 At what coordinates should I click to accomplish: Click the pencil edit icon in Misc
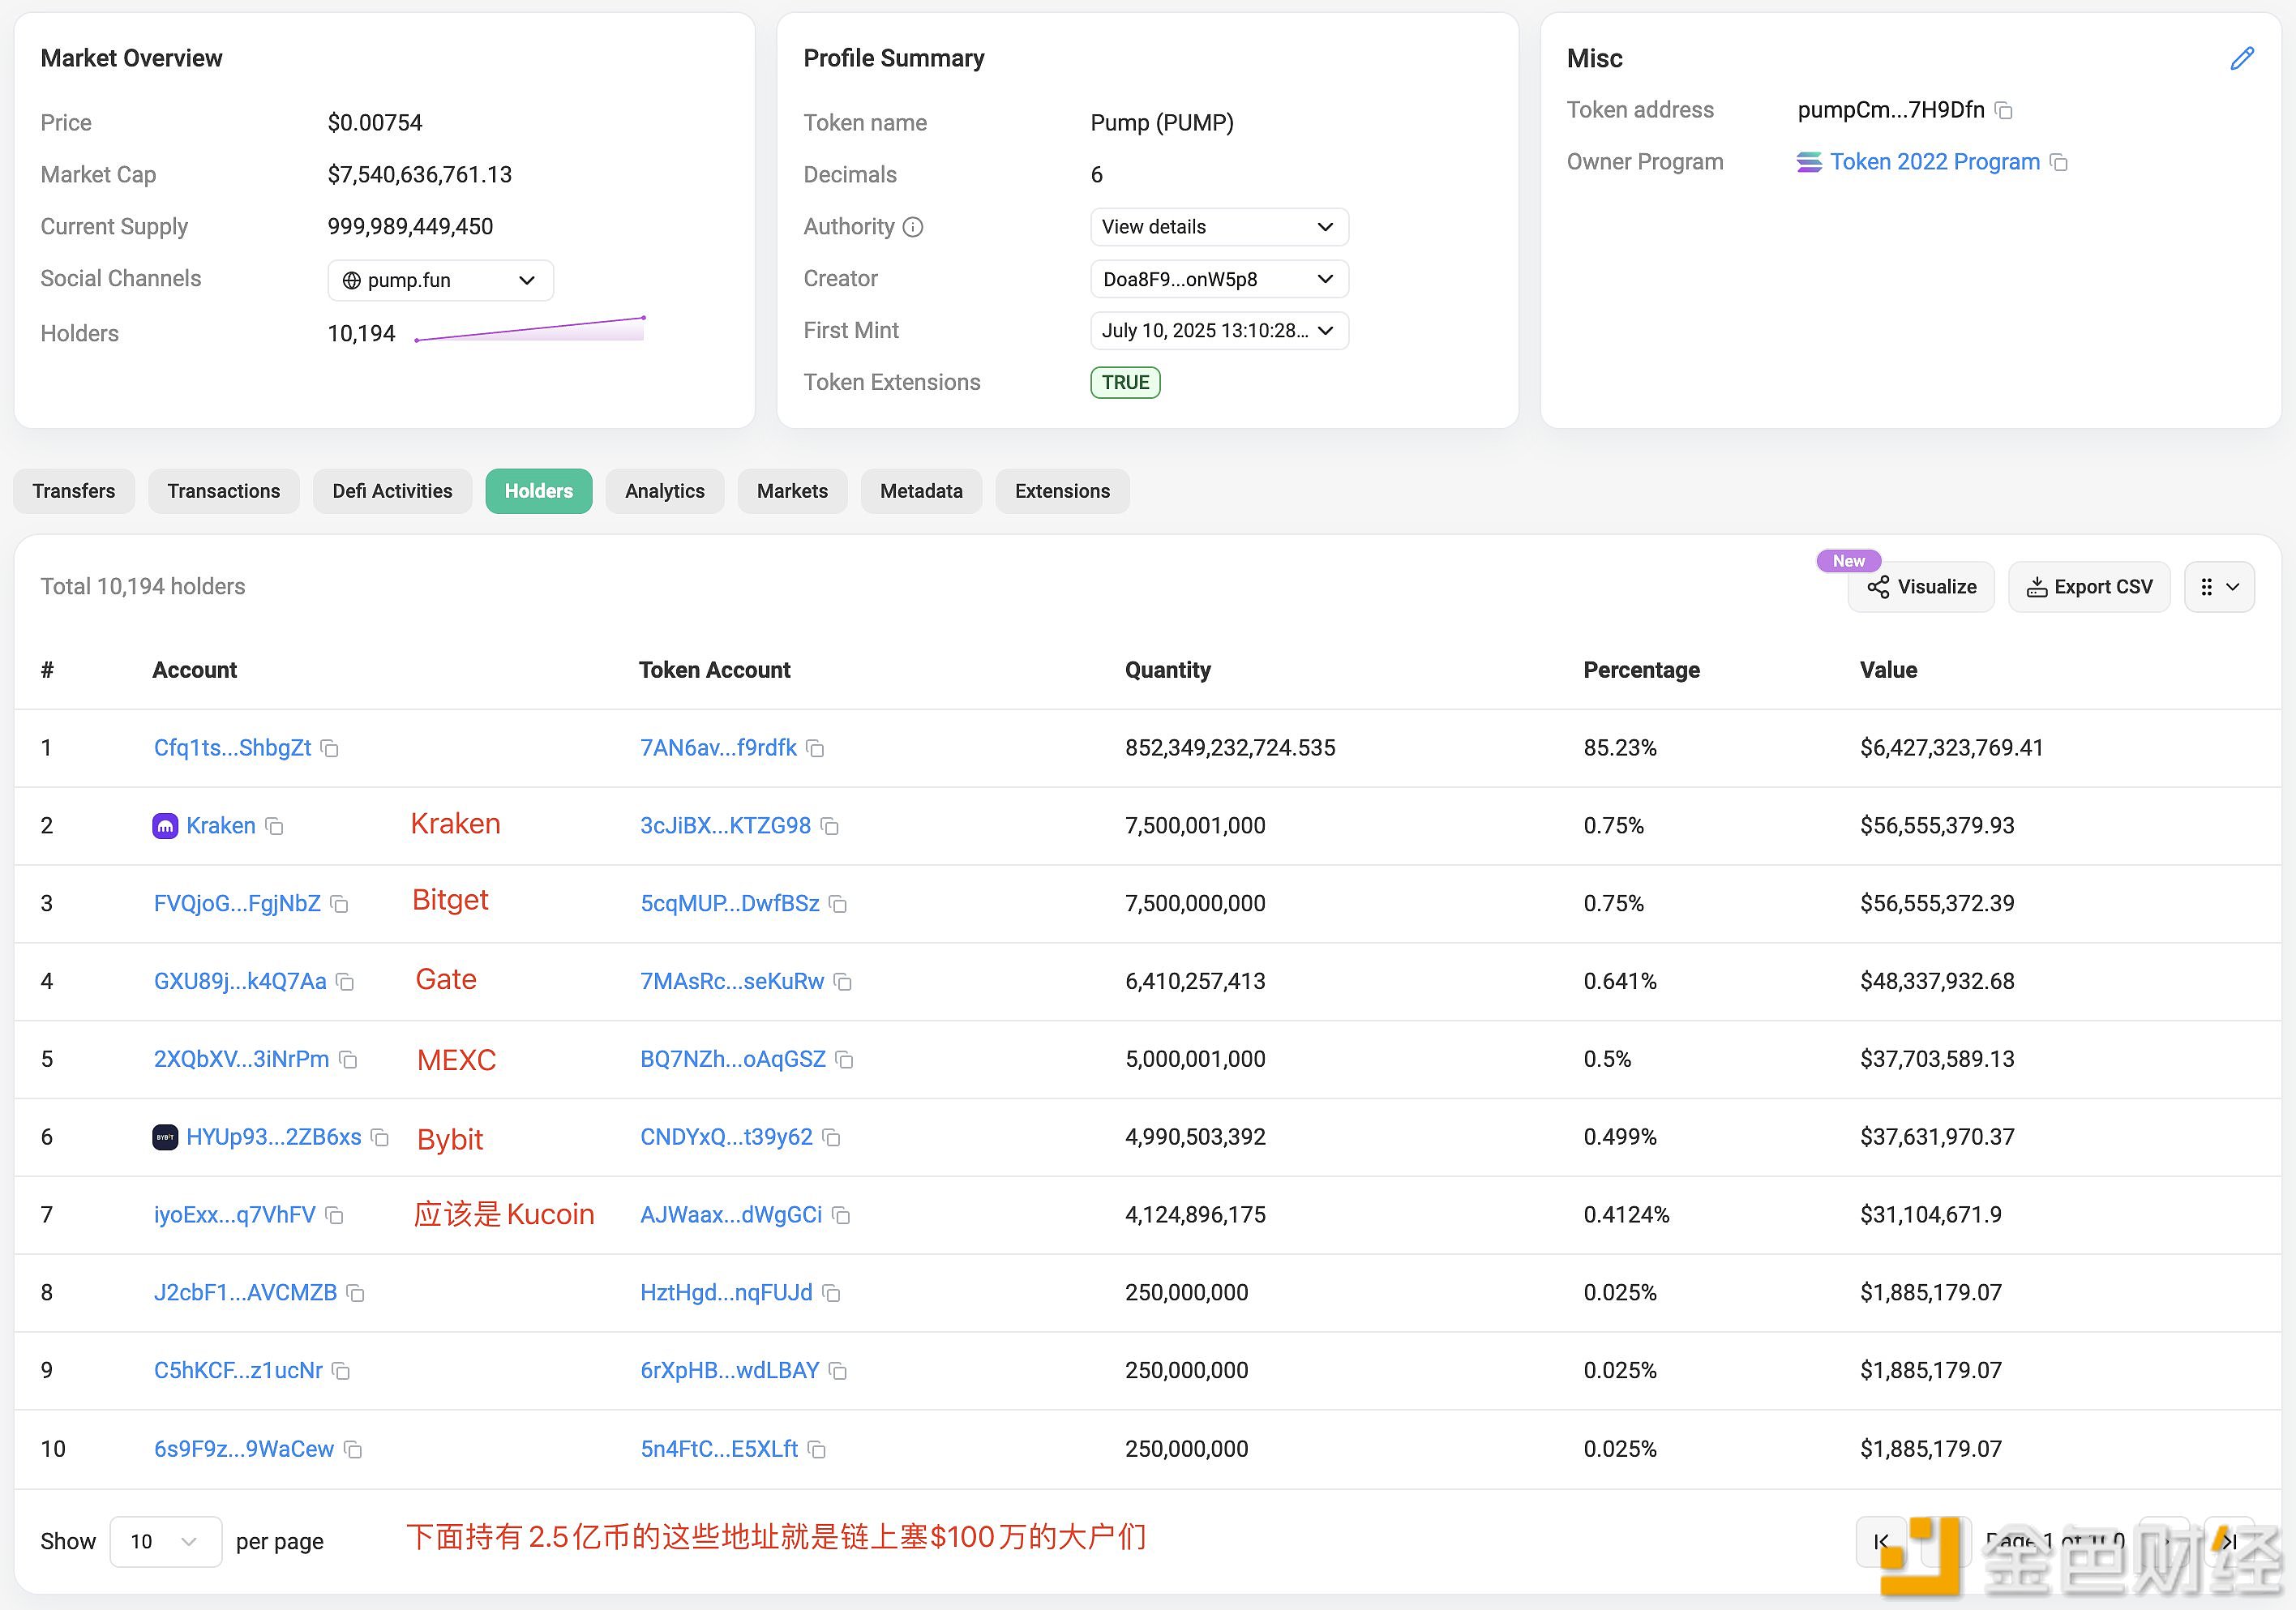pyautogui.click(x=2242, y=59)
